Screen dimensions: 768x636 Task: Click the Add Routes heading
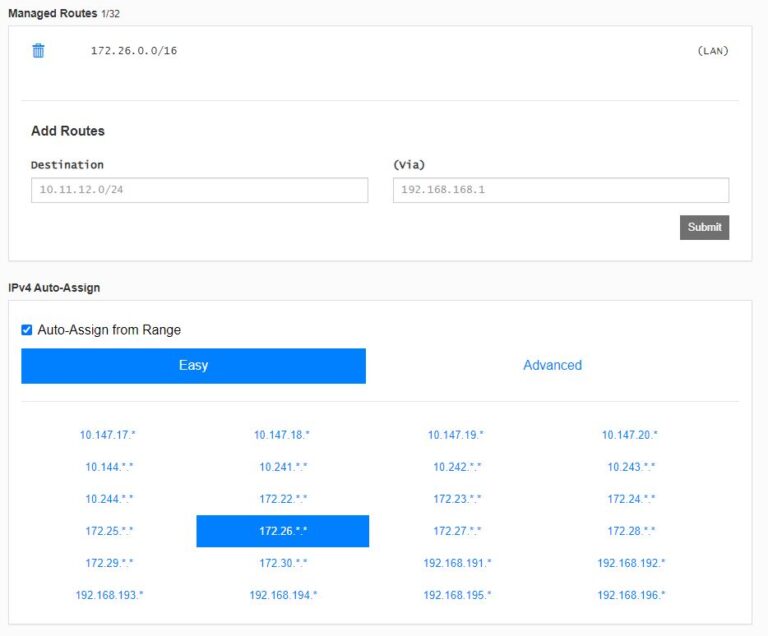(x=68, y=131)
